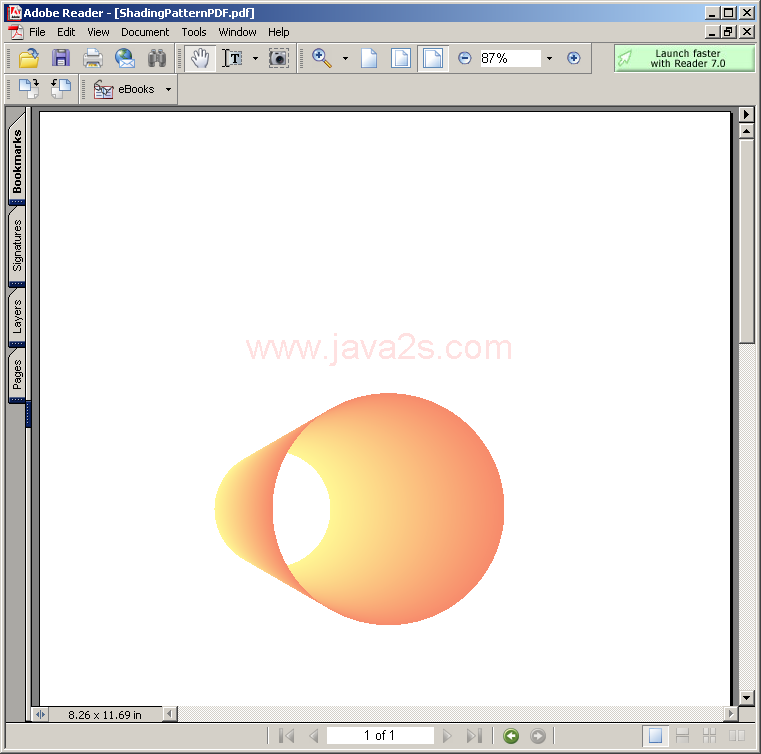Open the View menu
Image resolution: width=761 pixels, height=754 pixels.
(98, 32)
